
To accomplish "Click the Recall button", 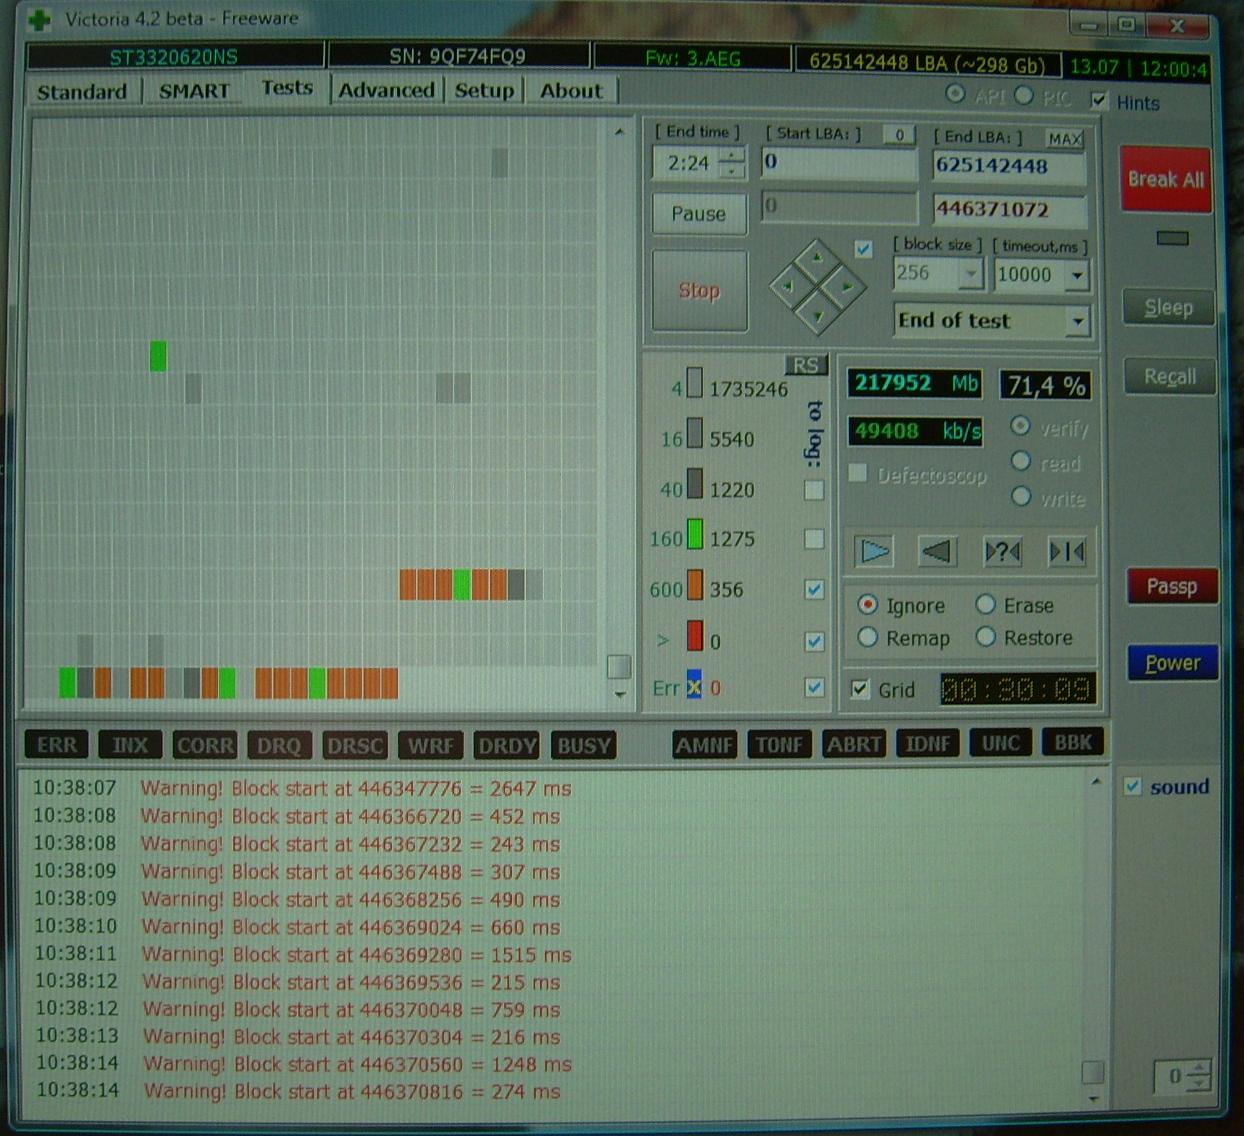I will (1169, 377).
